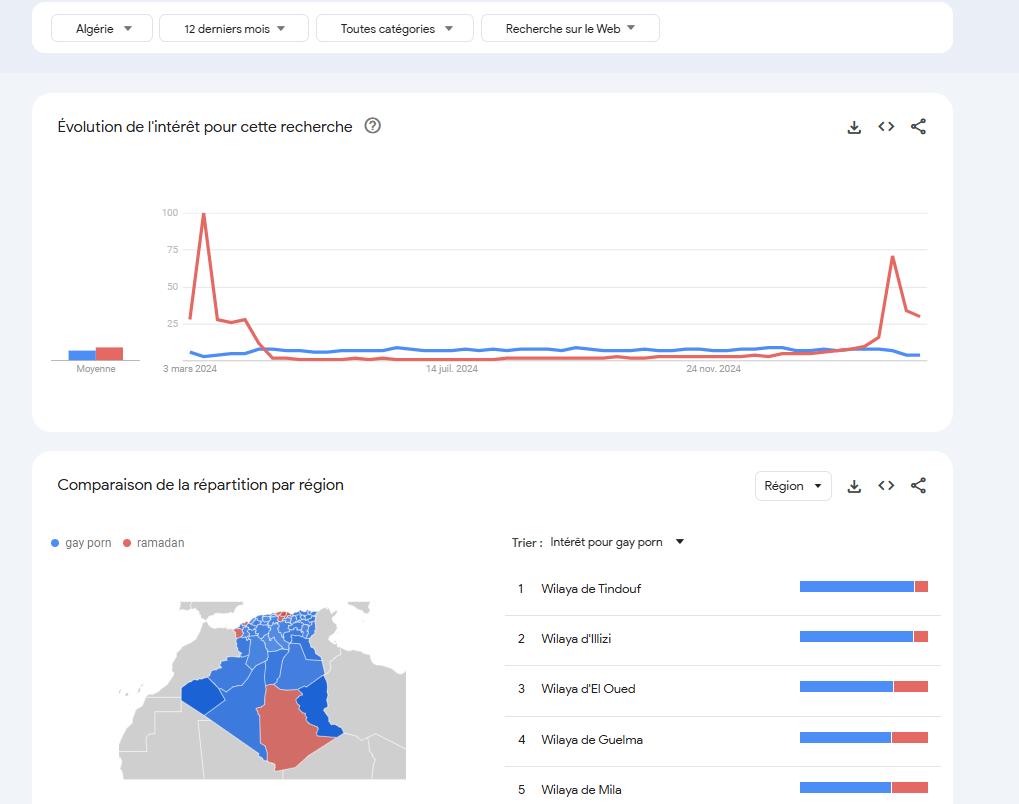Screen dimensions: 1019x804
Task: Open embed code for interest over time chart
Action: pyautogui.click(x=886, y=127)
